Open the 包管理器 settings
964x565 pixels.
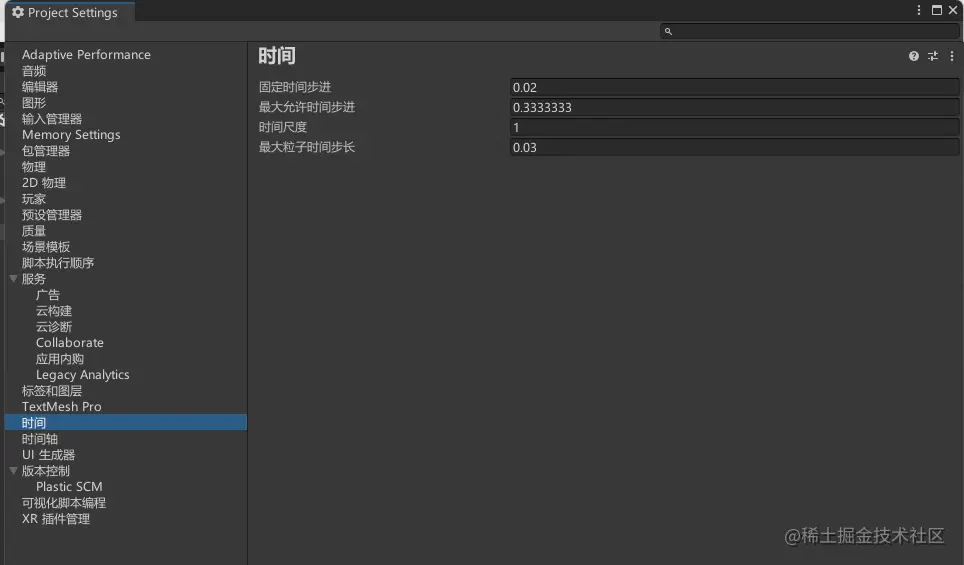click(x=45, y=151)
